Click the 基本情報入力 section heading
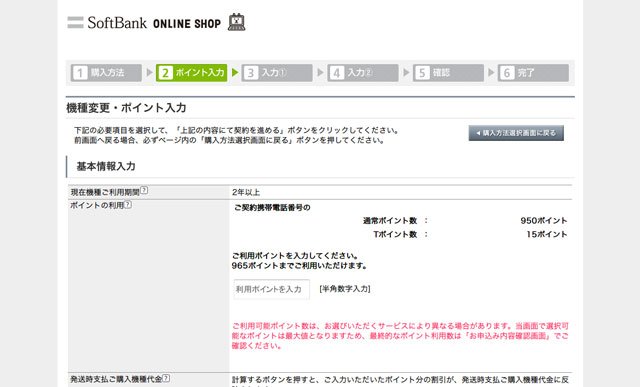 coord(106,166)
